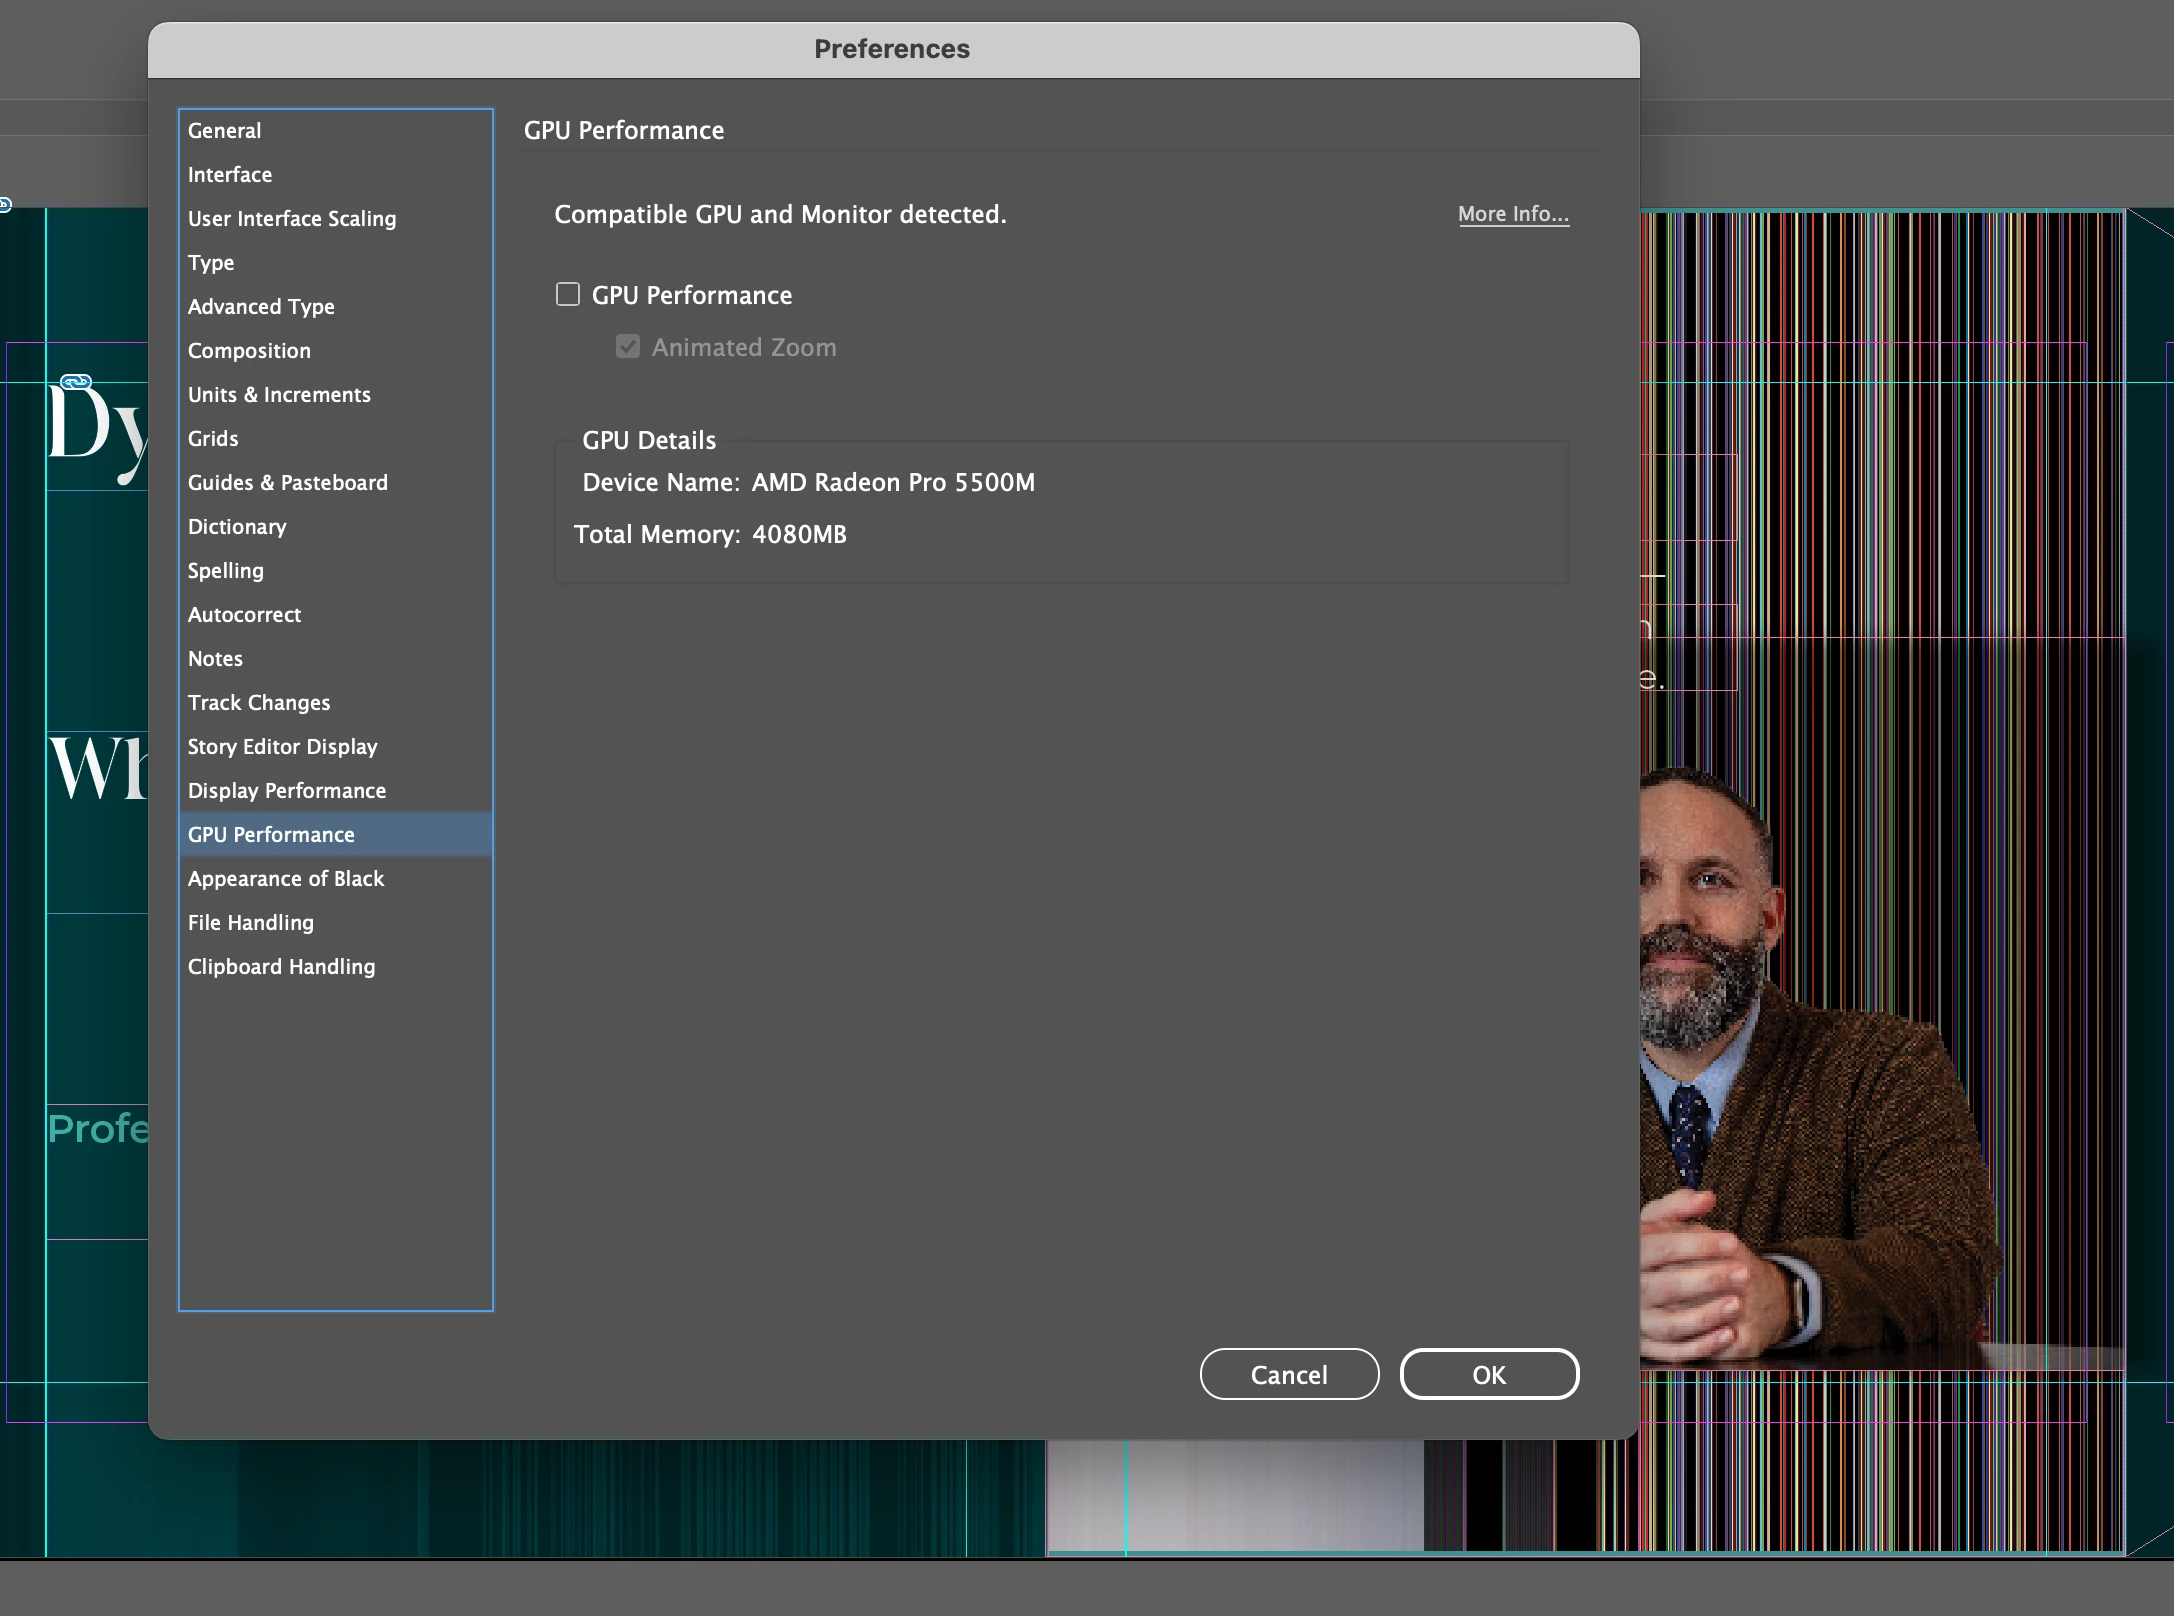The height and width of the screenshot is (1616, 2174).
Task: Click the Preferences dialog title bar
Action: pos(892,49)
